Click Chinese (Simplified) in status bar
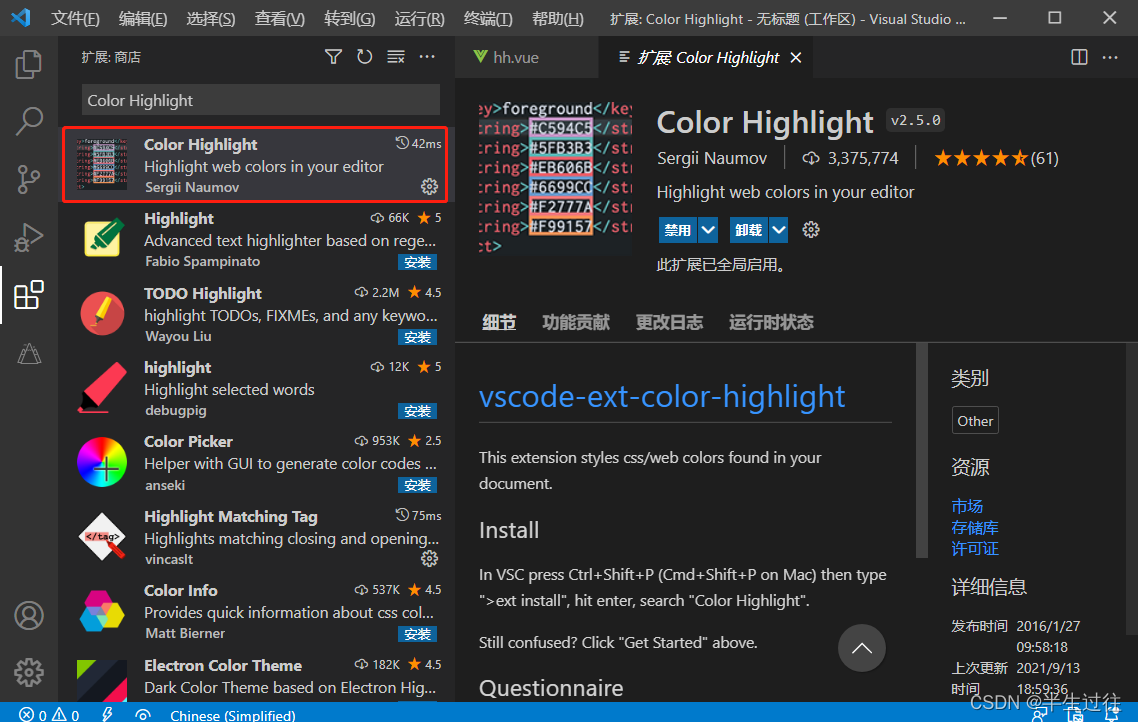 233,715
